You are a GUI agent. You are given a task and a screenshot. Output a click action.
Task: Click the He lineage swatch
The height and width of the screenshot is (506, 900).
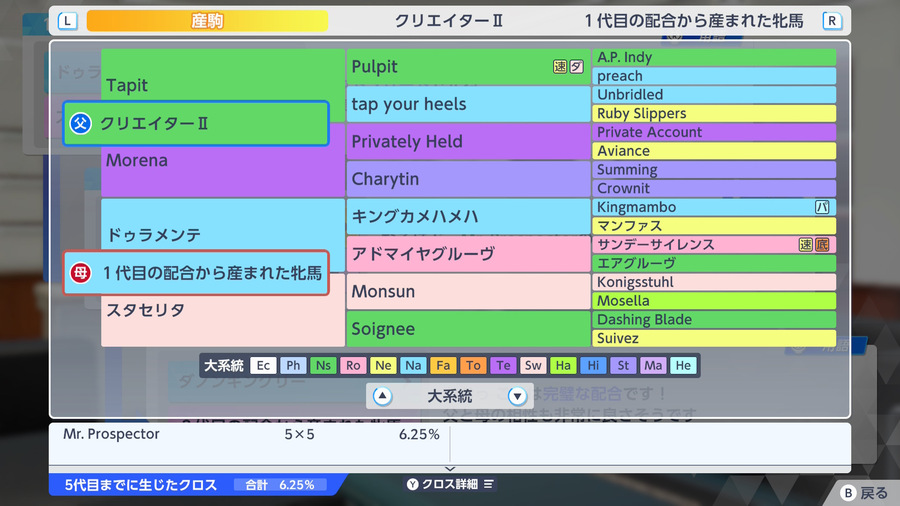tap(683, 365)
